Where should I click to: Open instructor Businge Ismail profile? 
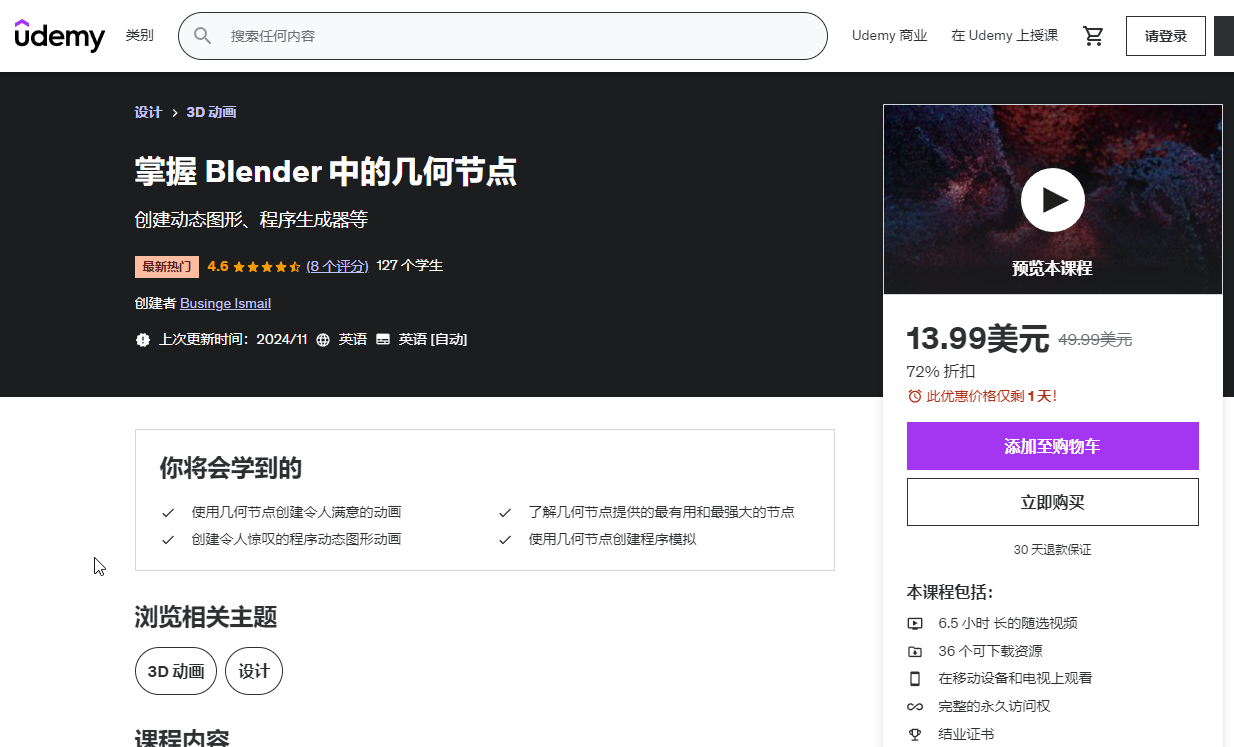[225, 303]
